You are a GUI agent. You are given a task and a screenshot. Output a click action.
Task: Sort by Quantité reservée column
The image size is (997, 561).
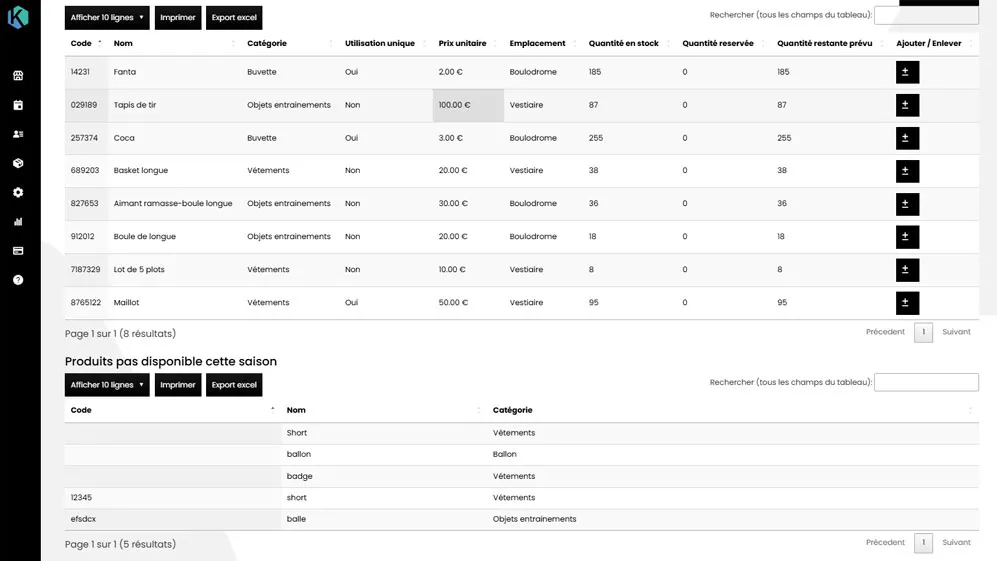(x=724, y=43)
